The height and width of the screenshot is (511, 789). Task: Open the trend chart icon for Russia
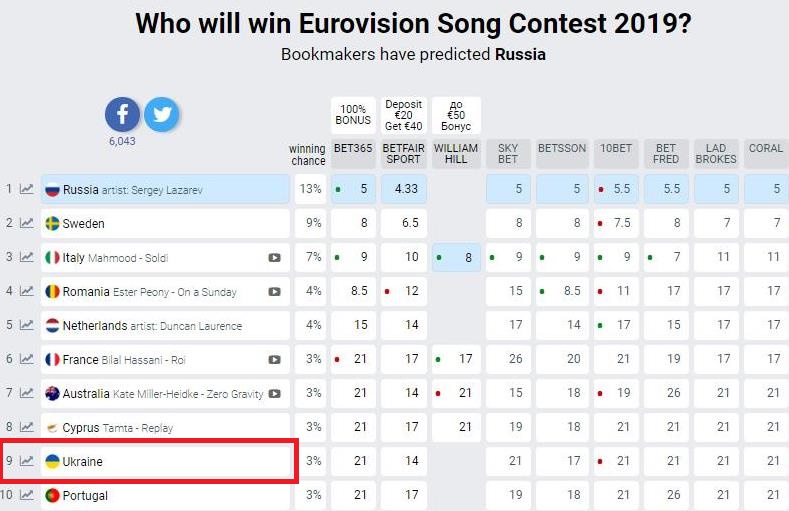[x=27, y=189]
